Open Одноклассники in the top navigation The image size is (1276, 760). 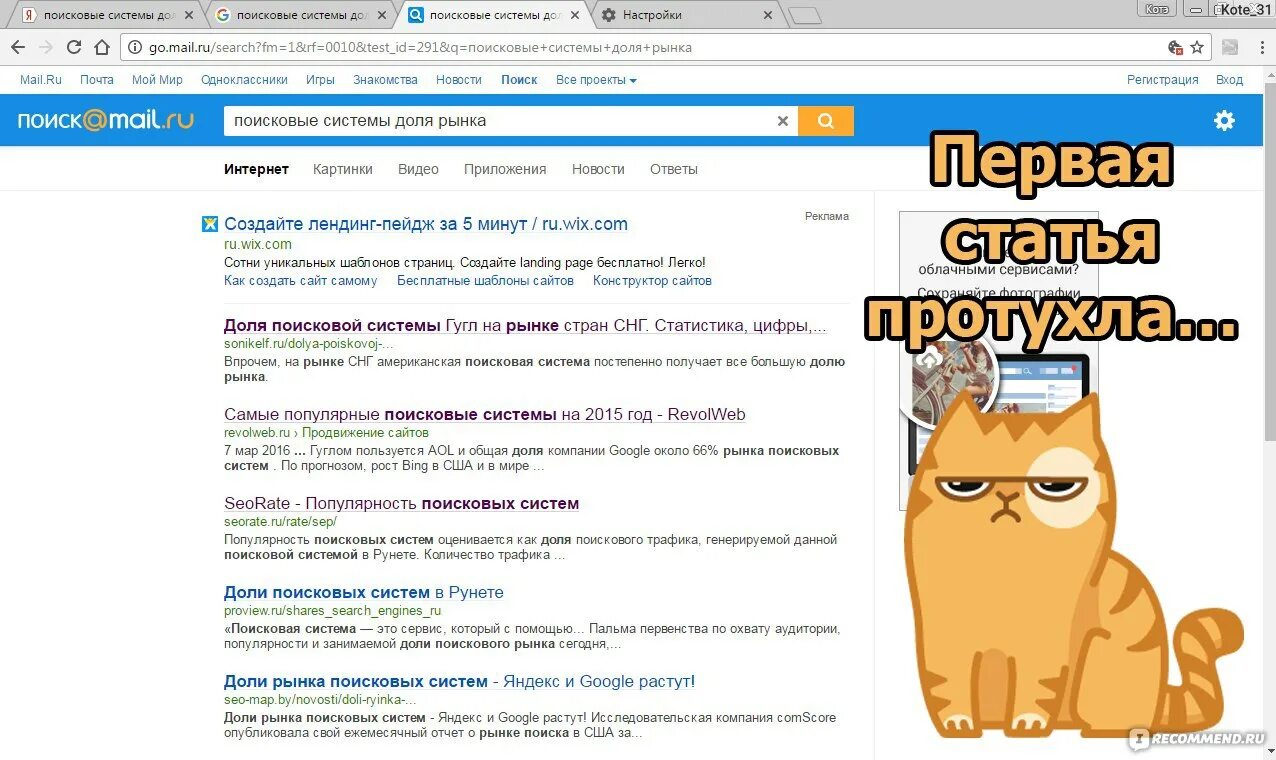coord(244,80)
